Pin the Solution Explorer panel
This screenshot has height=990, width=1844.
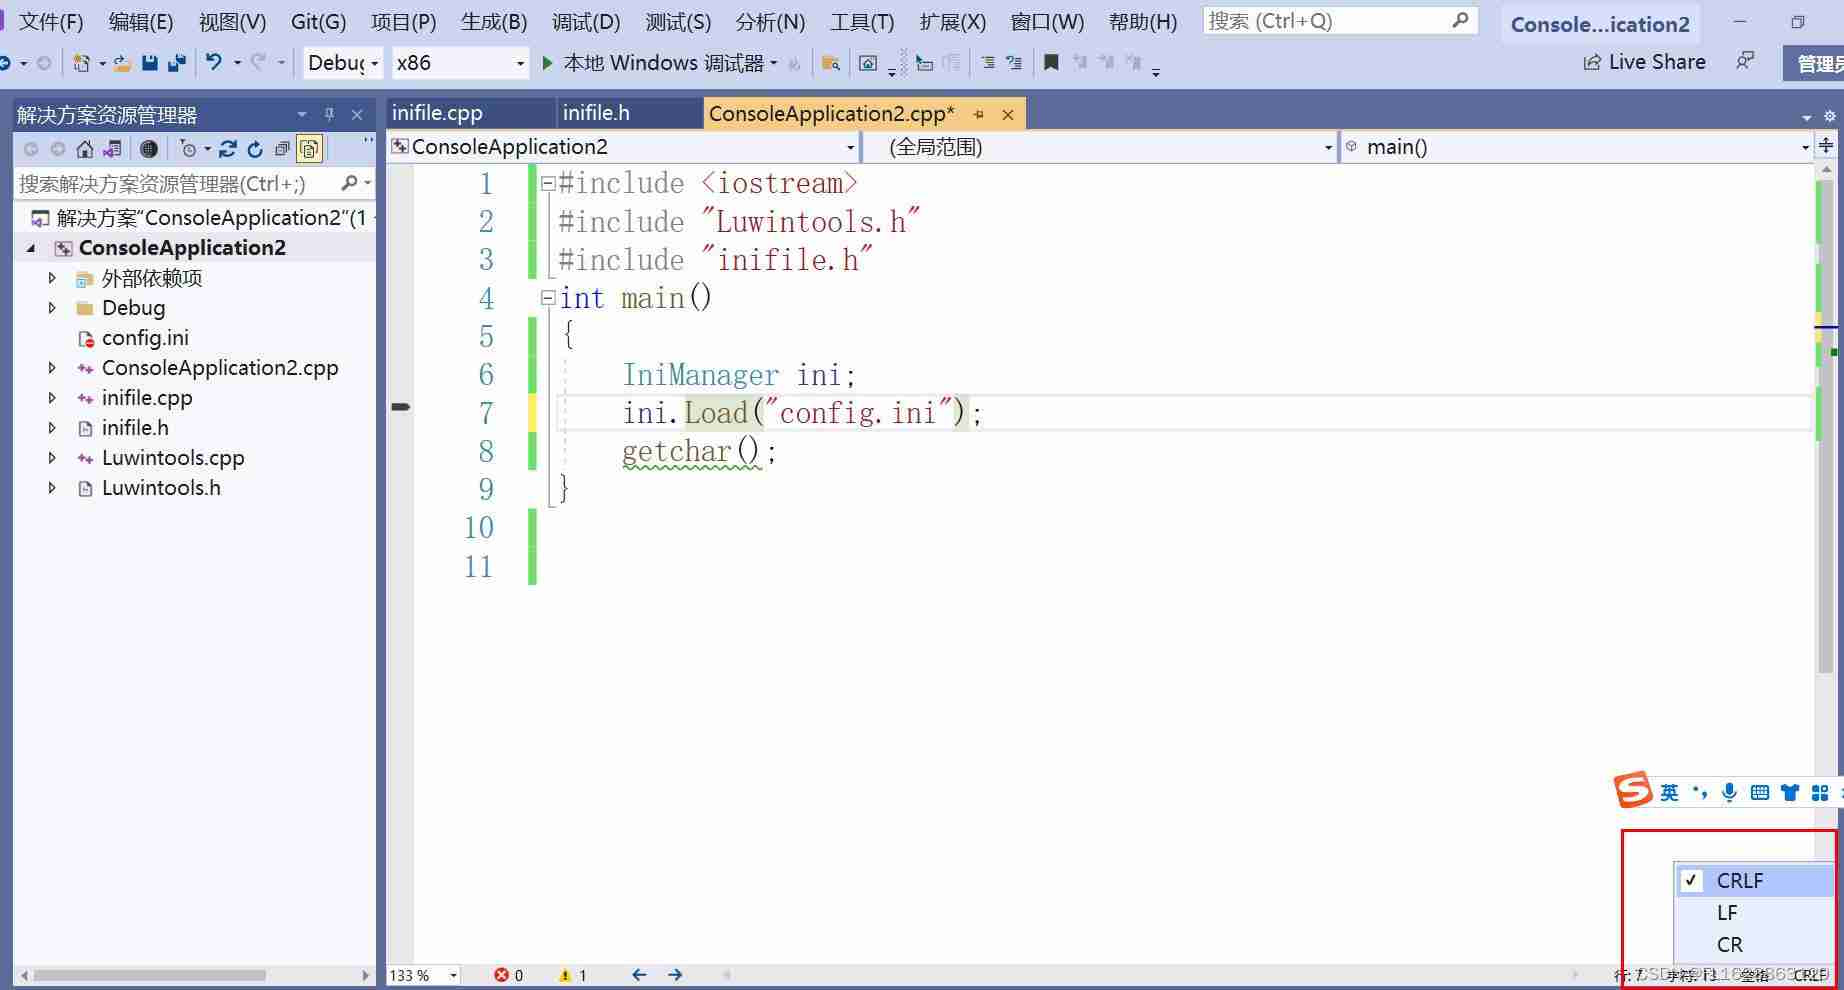click(329, 114)
